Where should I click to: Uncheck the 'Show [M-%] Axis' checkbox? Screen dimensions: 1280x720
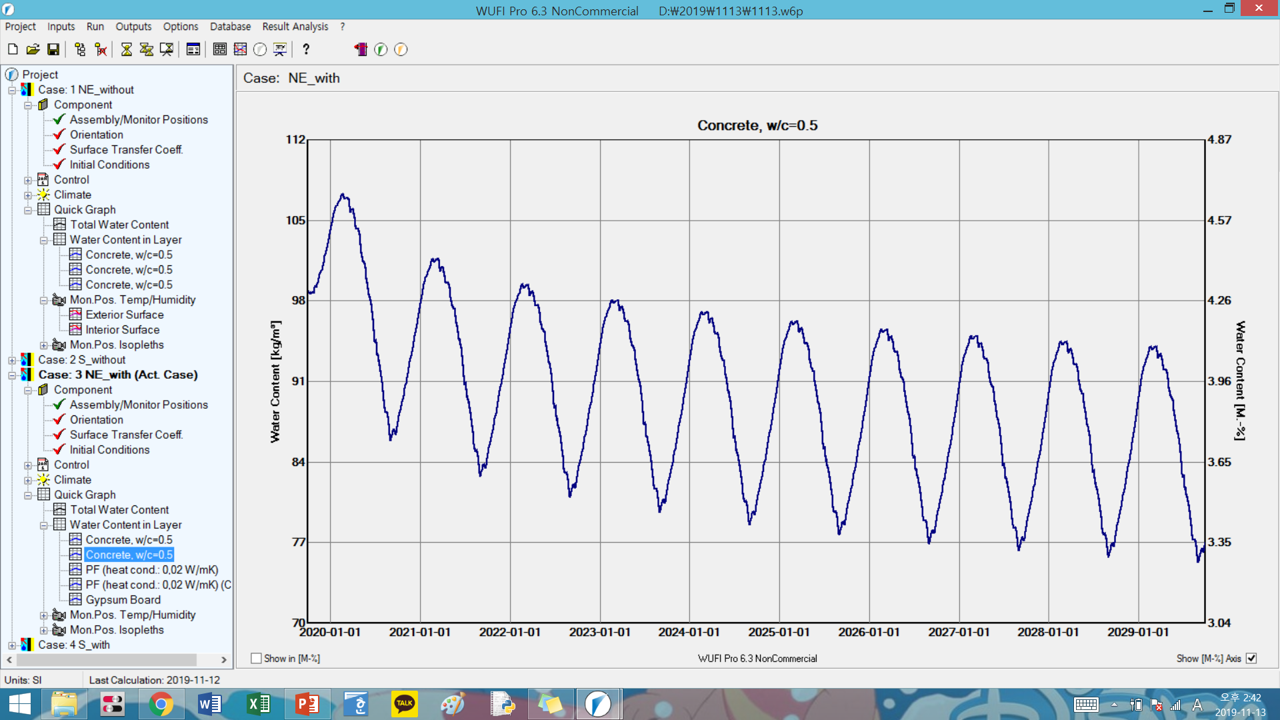tap(1251, 658)
